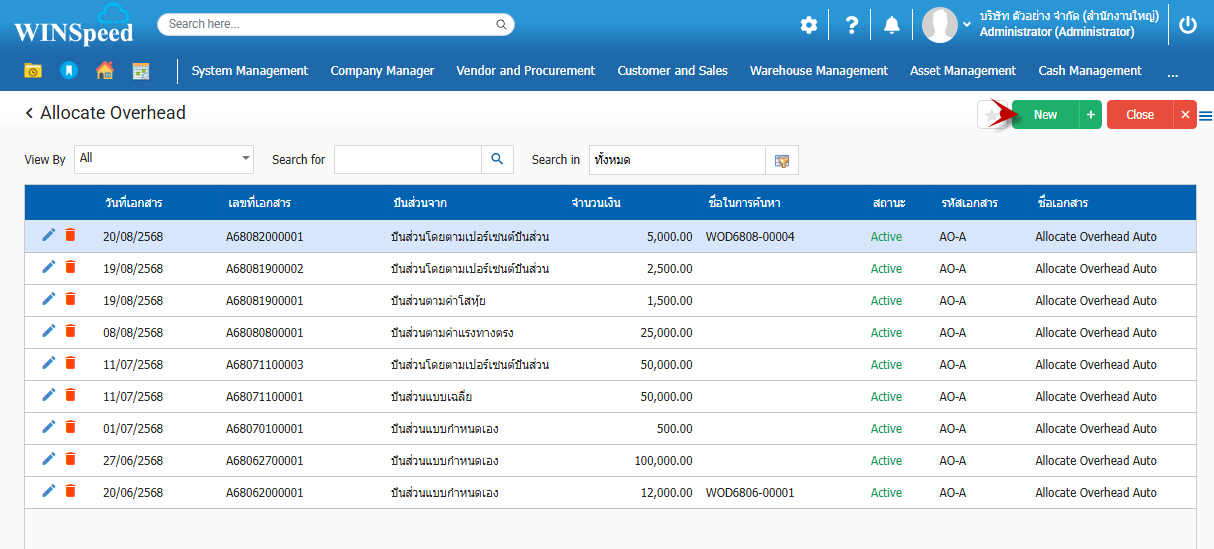The image size is (1214, 549).
Task: Edit document A68082000001 with pencil icon
Action: pyautogui.click(x=49, y=236)
